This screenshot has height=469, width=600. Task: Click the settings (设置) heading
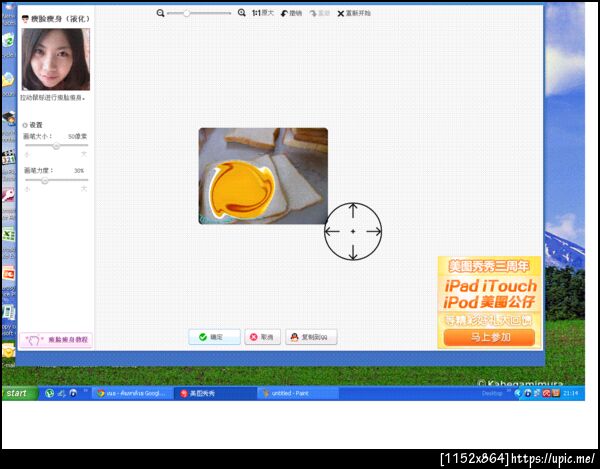pos(33,125)
